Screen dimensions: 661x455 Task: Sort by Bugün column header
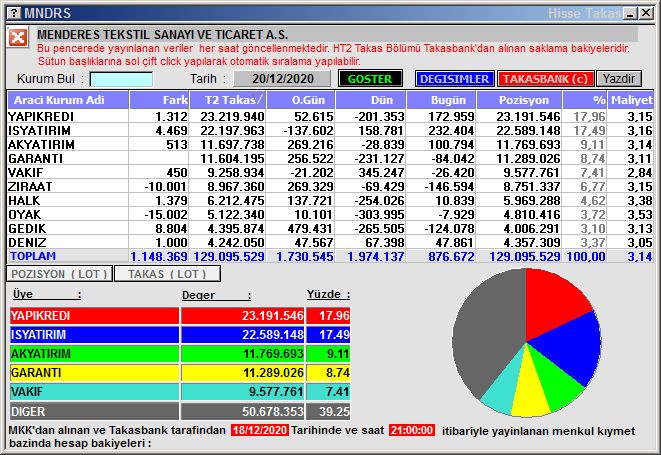441,100
